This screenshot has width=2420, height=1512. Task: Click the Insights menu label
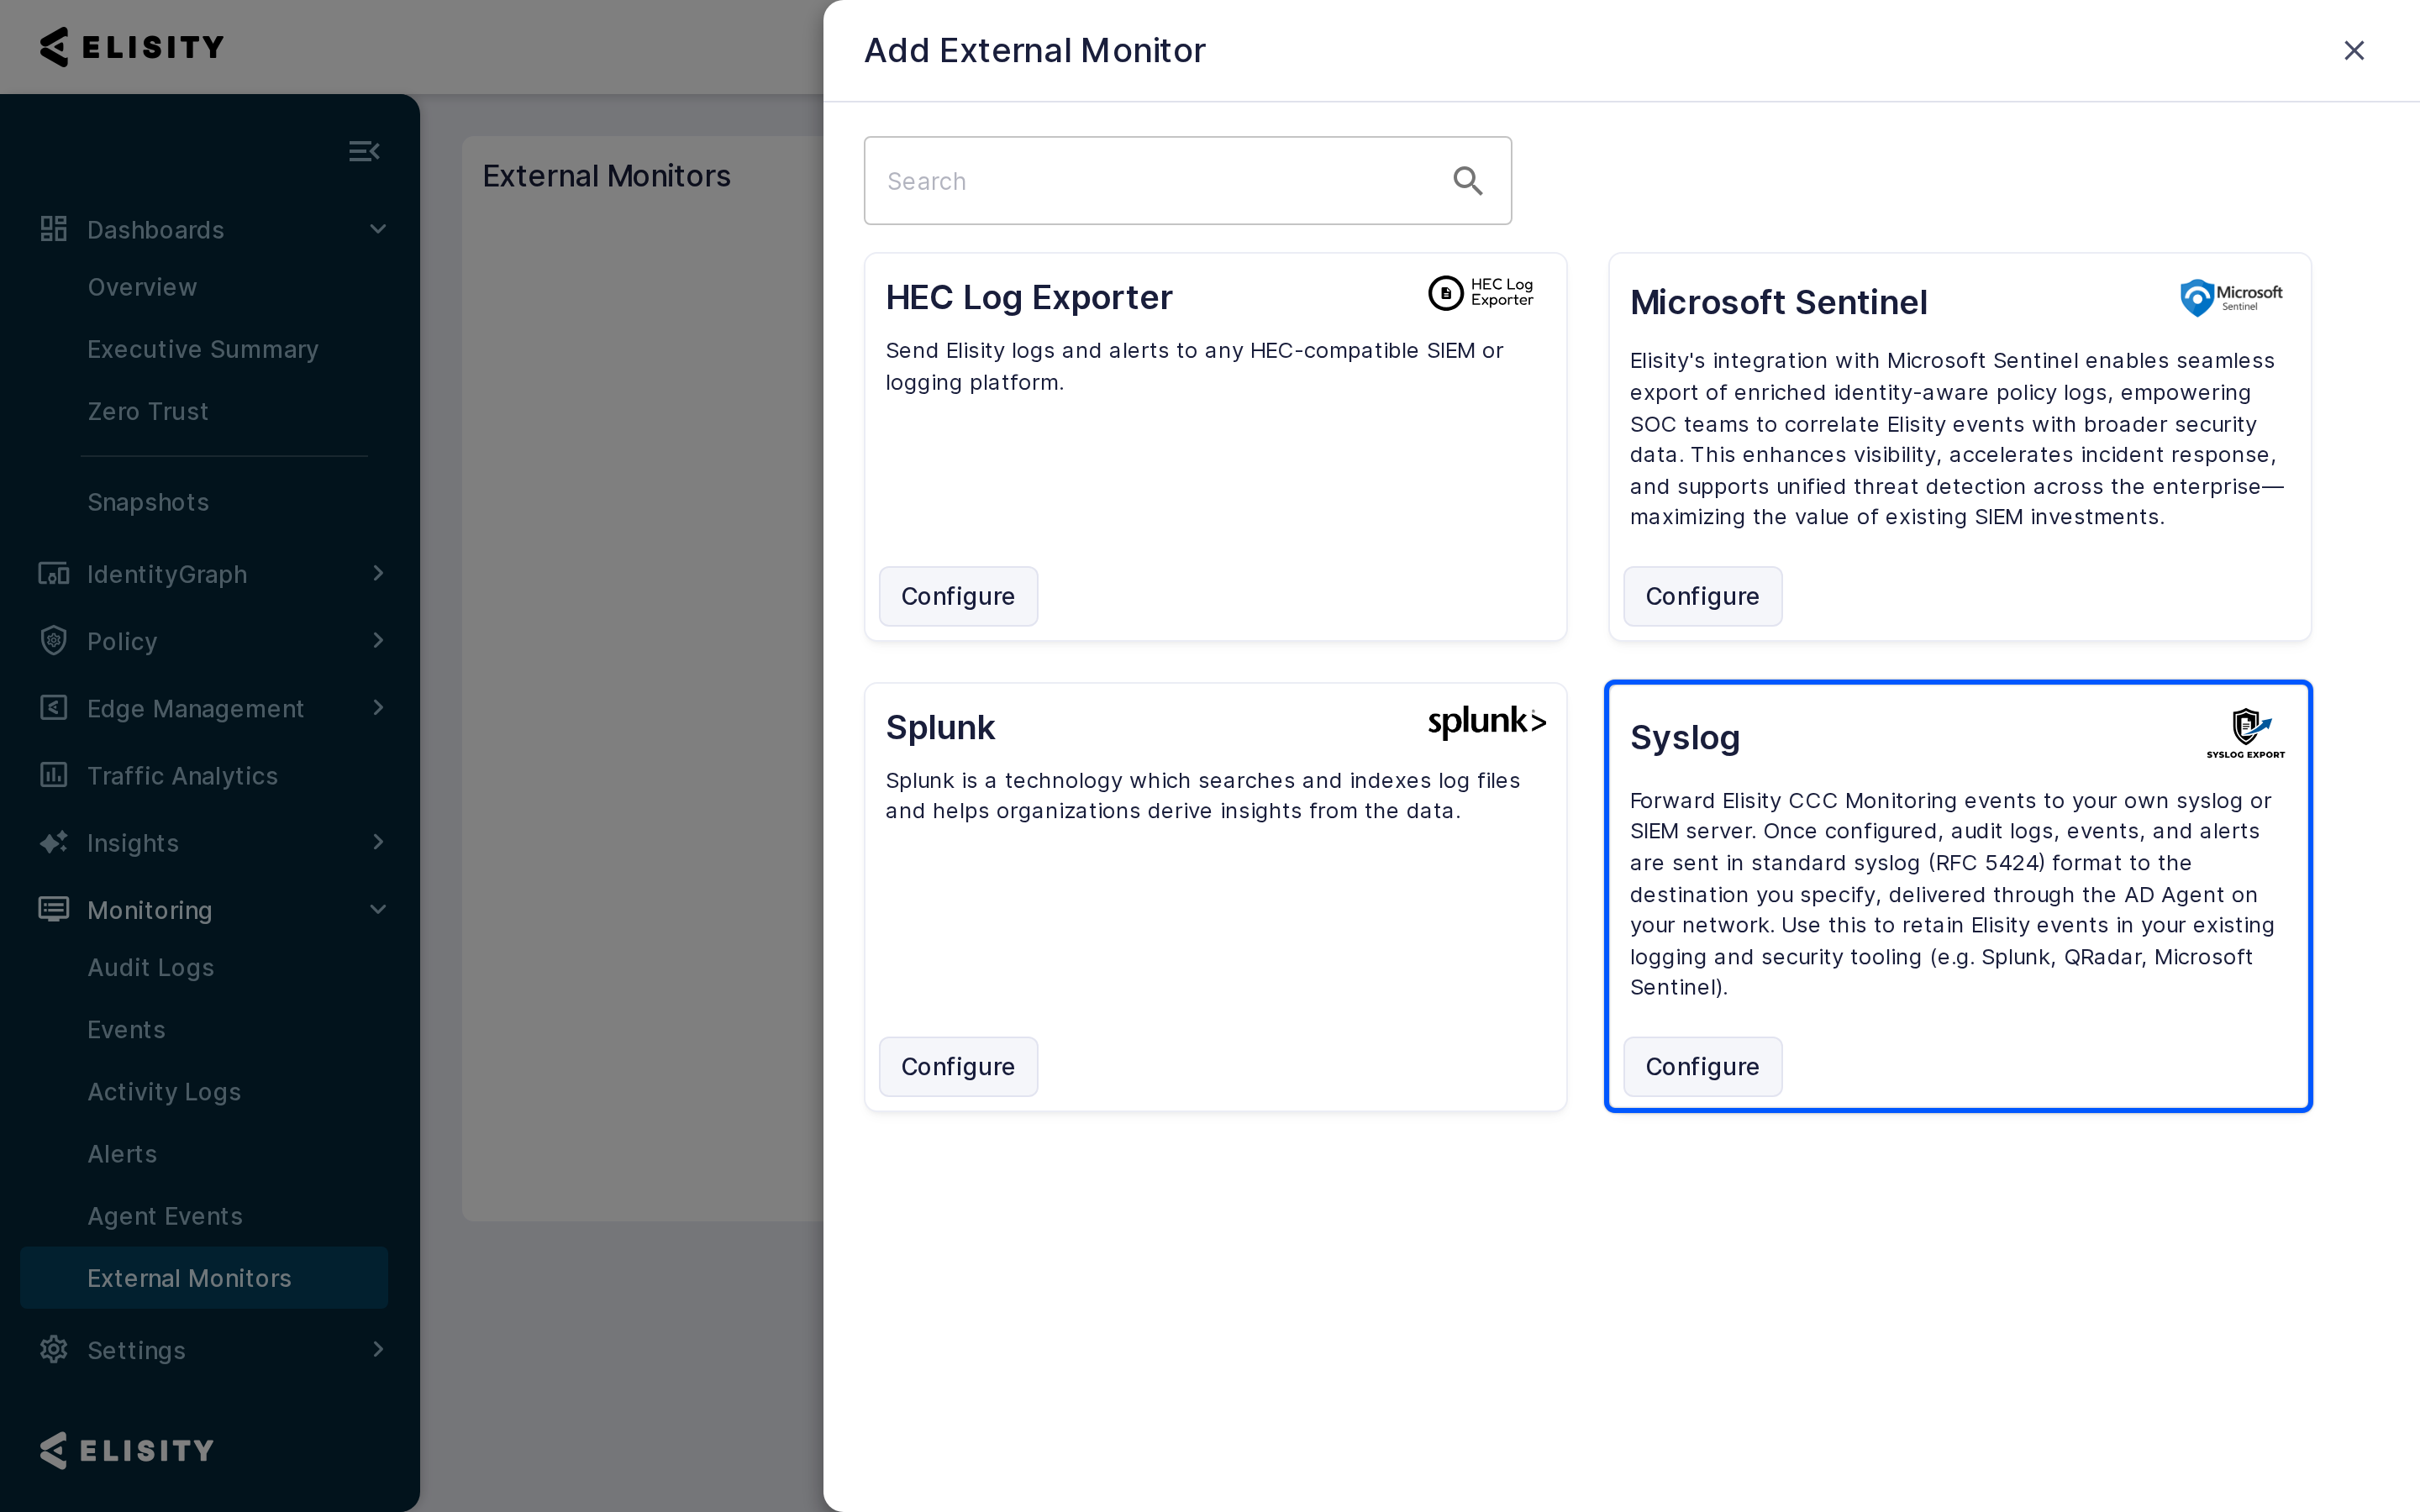[133, 843]
